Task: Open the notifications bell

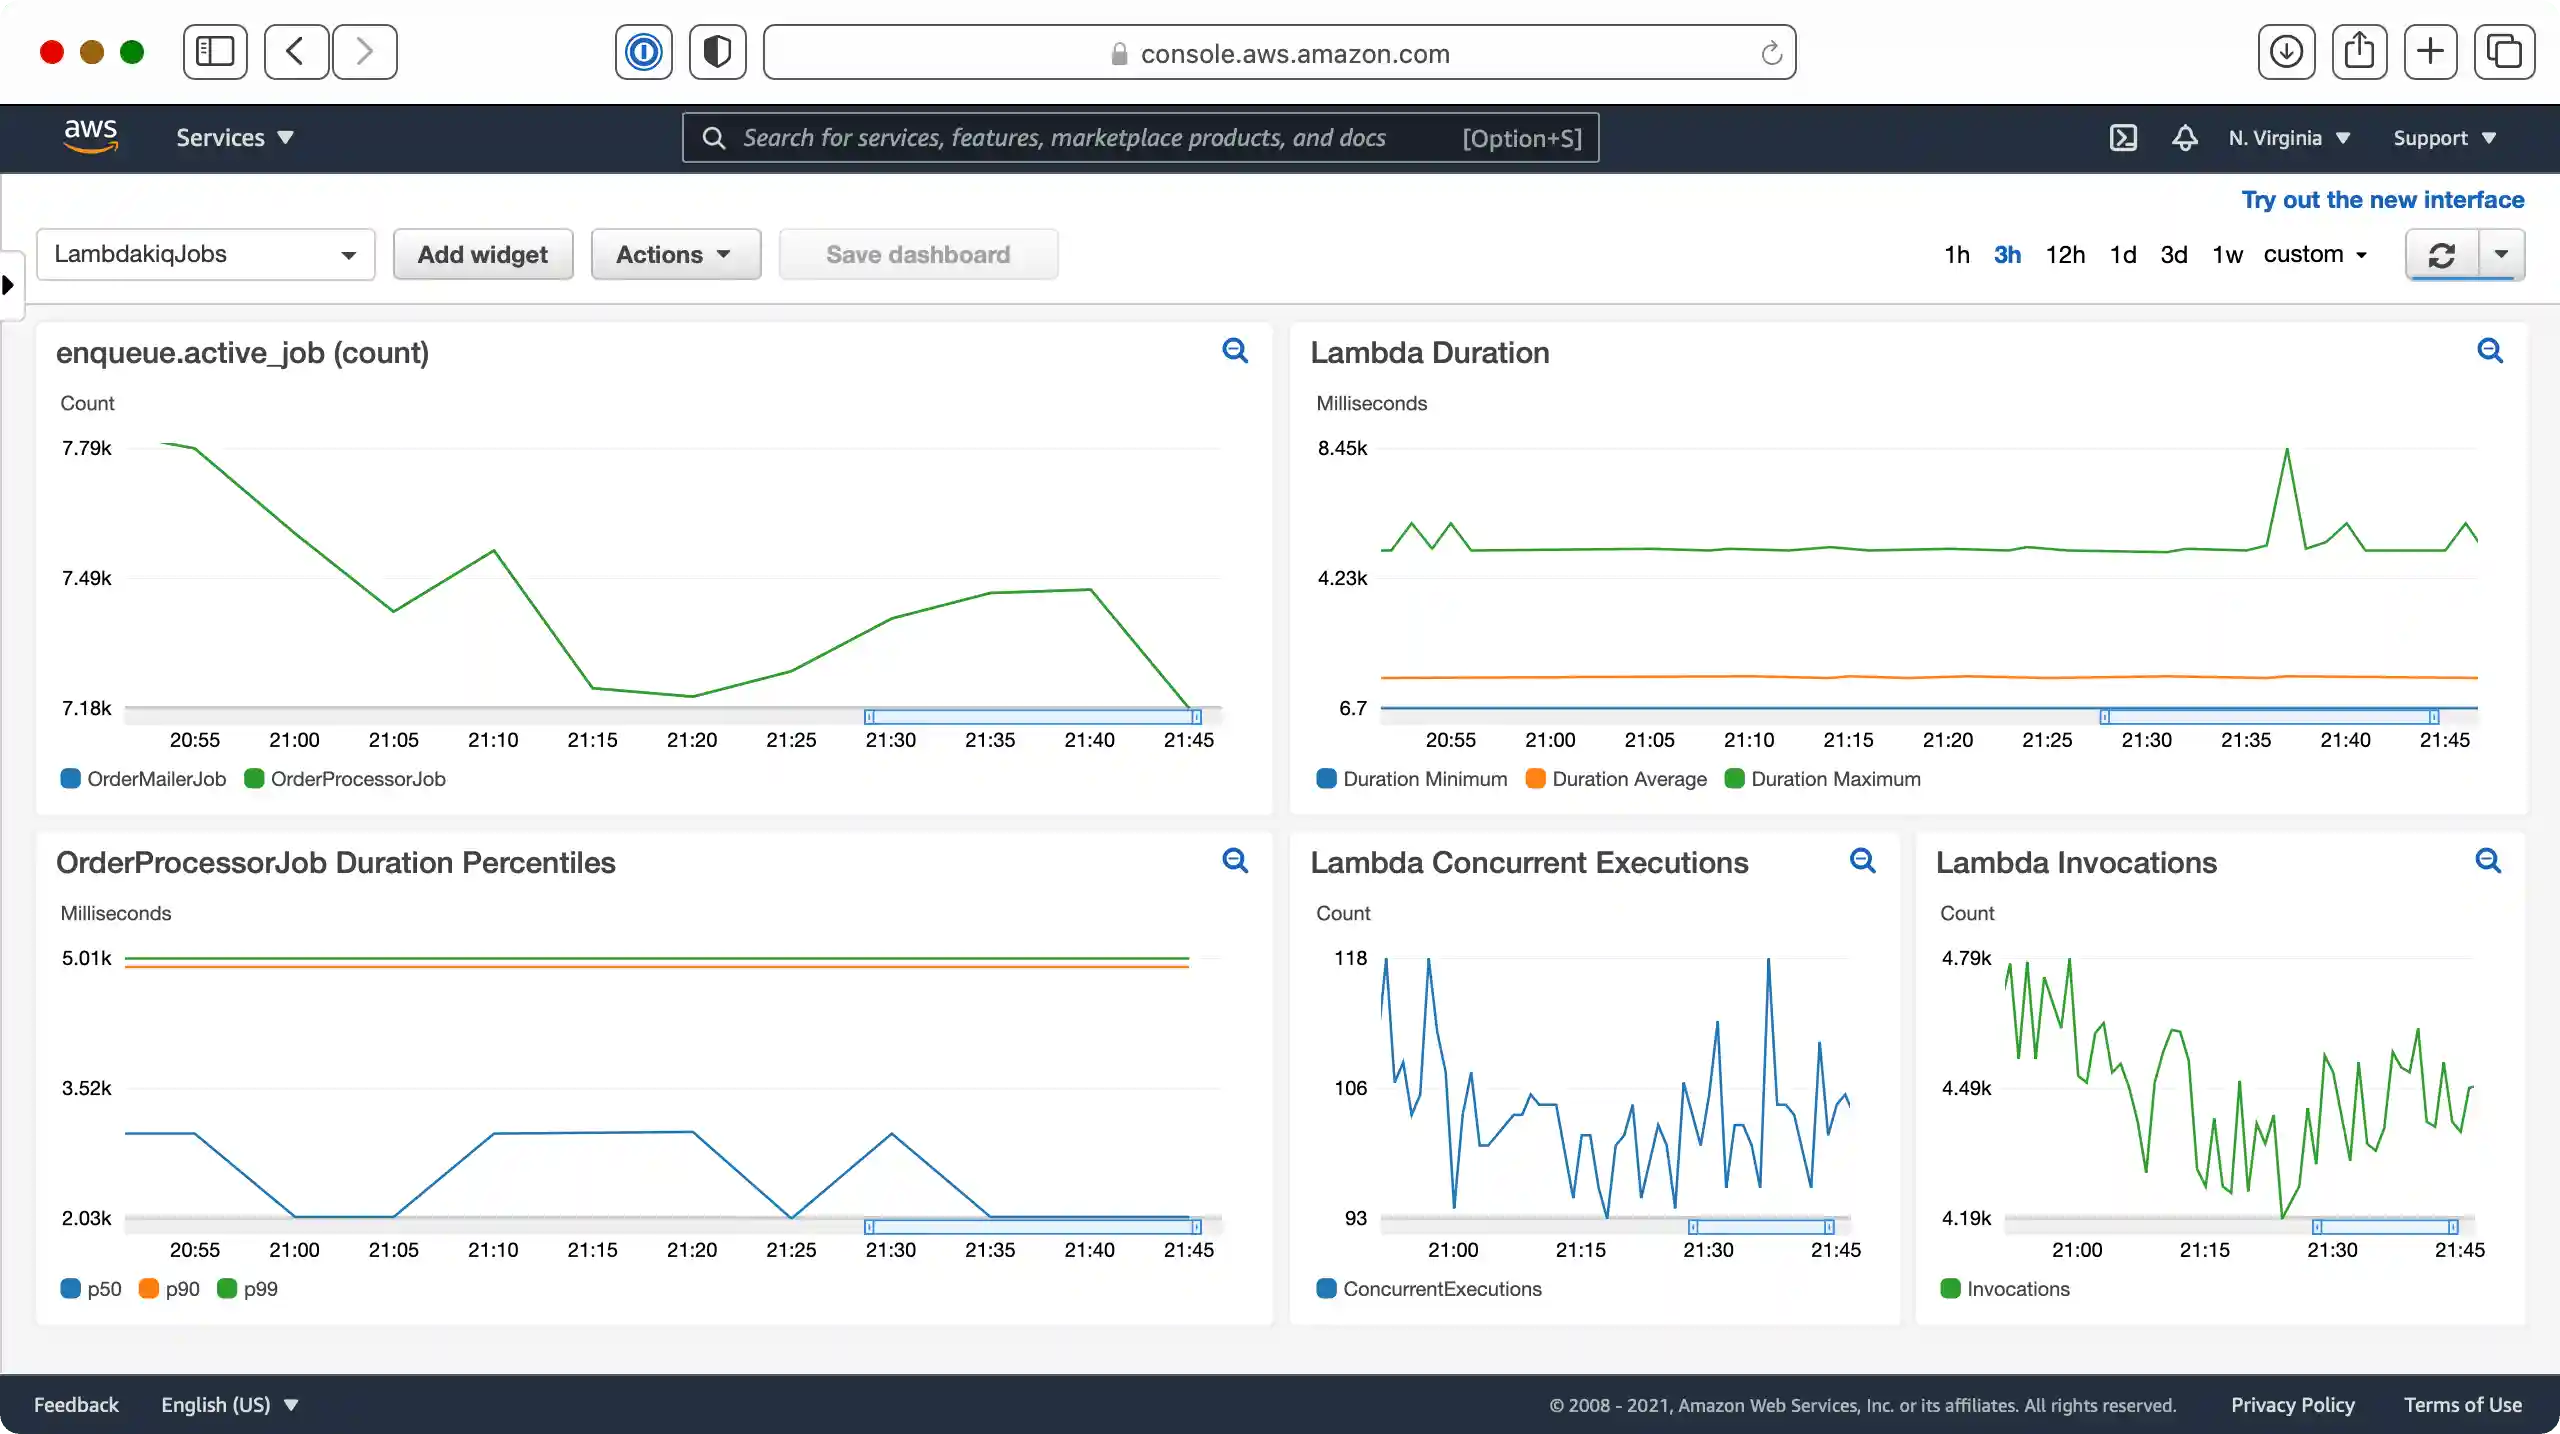Action: click(x=2184, y=137)
